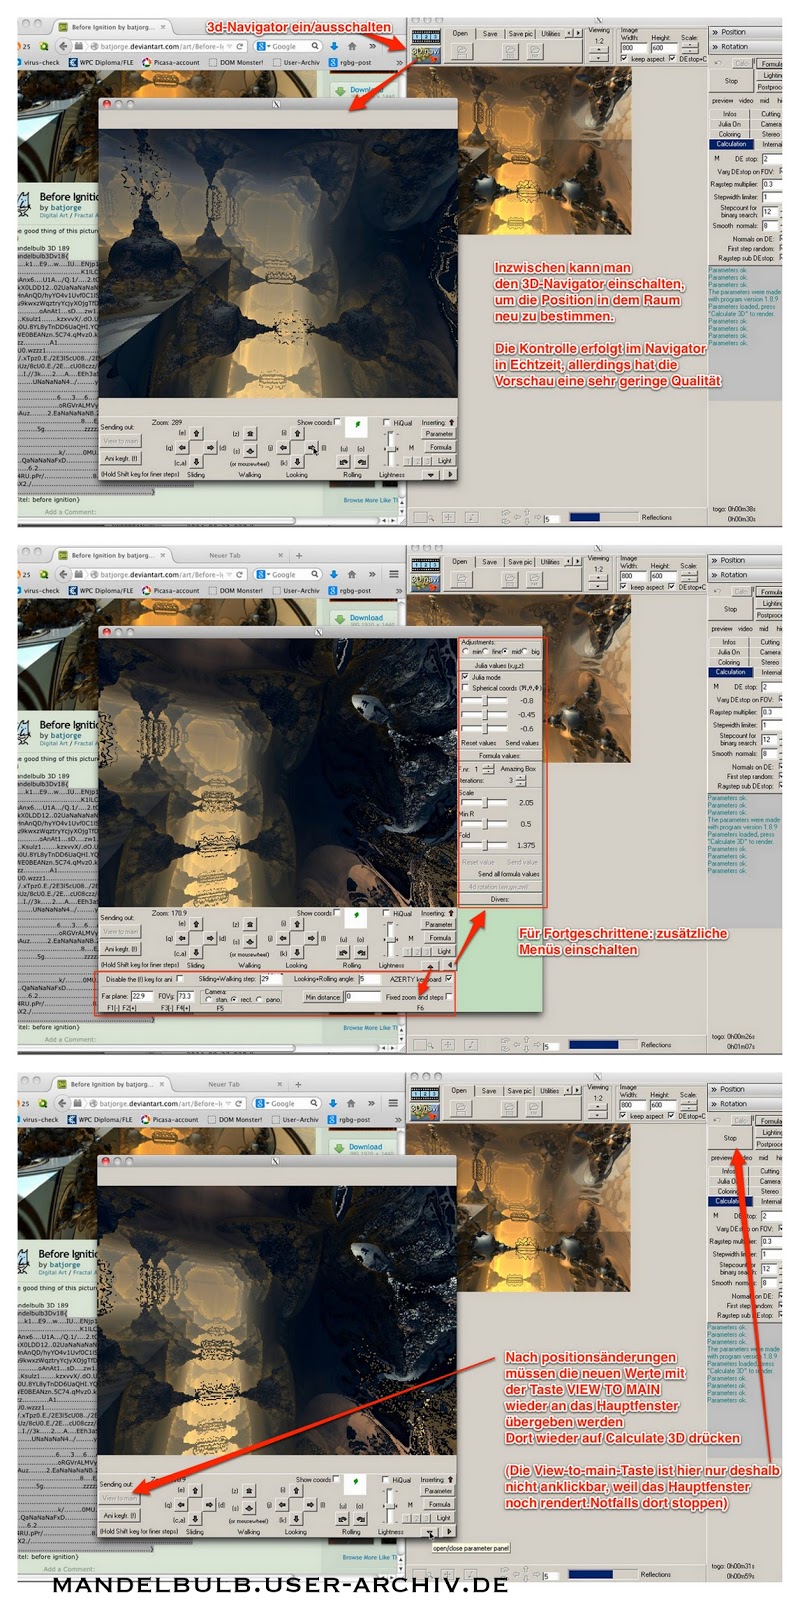Open hamburger menu icon in middle screenshot browser
The width and height of the screenshot is (800, 1600).
click(x=394, y=574)
